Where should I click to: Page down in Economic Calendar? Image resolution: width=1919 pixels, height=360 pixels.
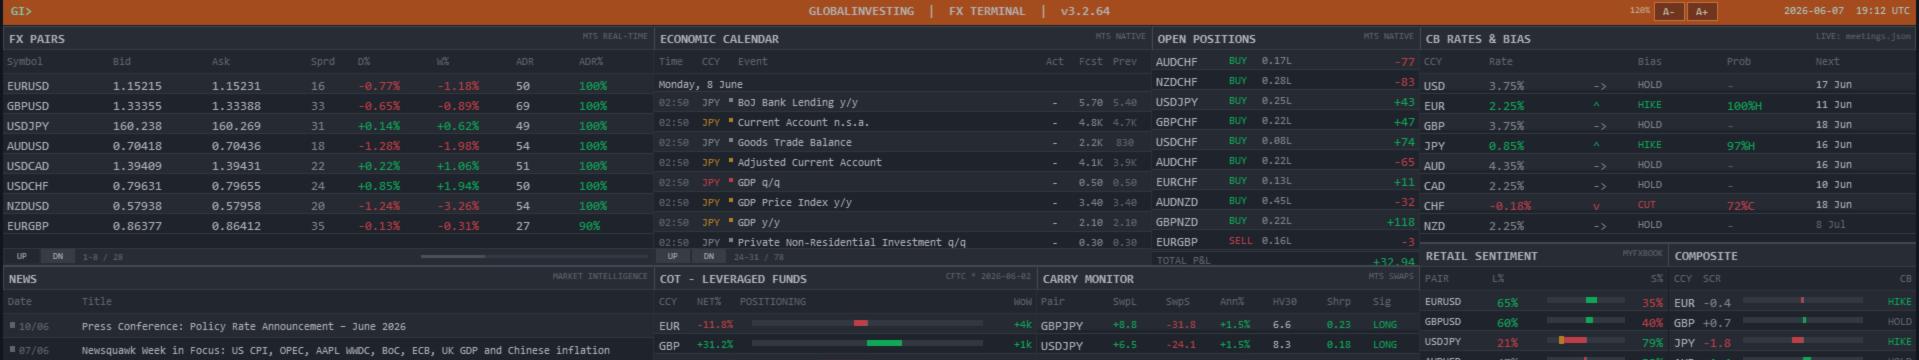click(708, 257)
